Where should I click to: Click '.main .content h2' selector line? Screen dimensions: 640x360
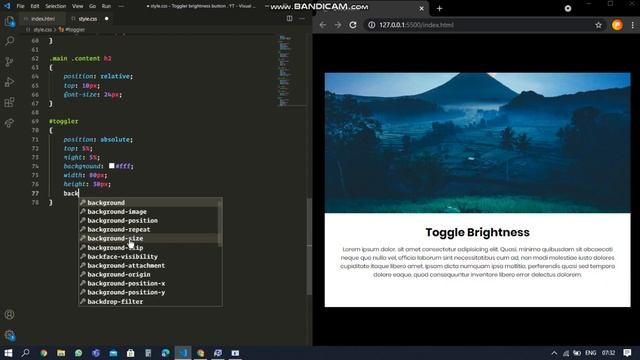click(x=80, y=58)
